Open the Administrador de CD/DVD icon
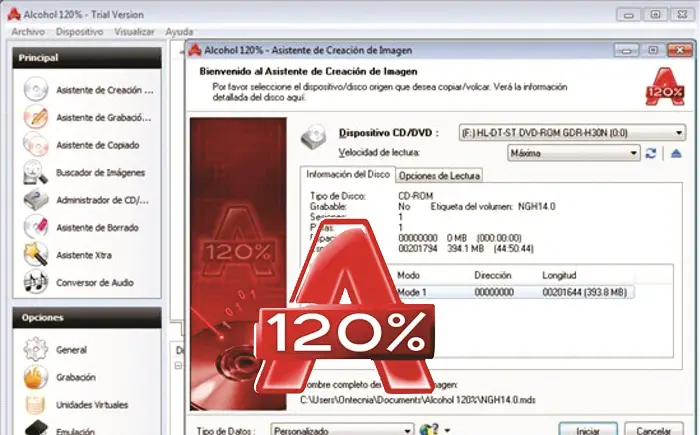This screenshot has height=435, width=700. click(36, 200)
